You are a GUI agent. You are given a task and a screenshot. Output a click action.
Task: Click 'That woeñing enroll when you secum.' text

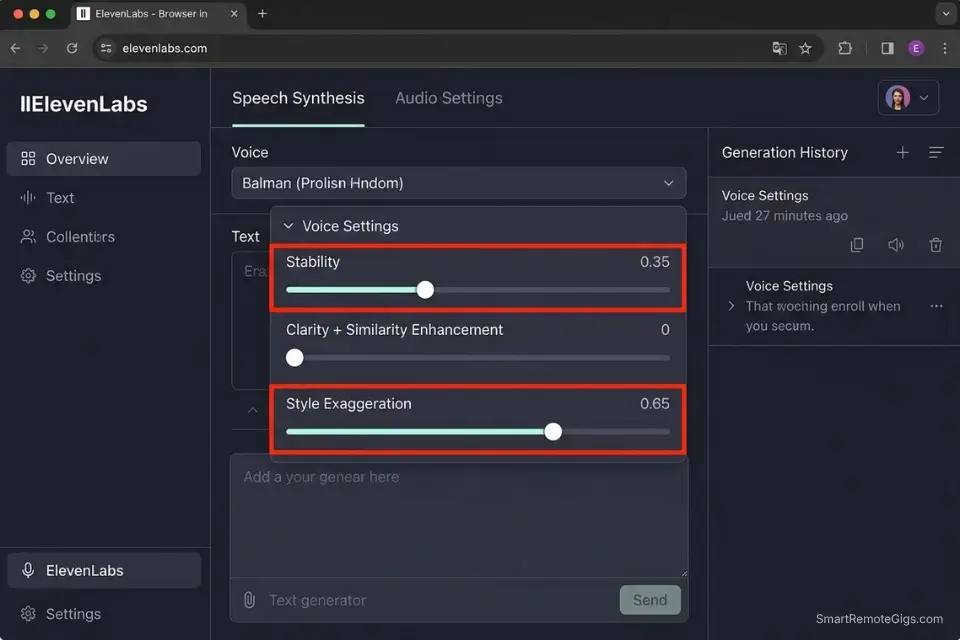[823, 316]
